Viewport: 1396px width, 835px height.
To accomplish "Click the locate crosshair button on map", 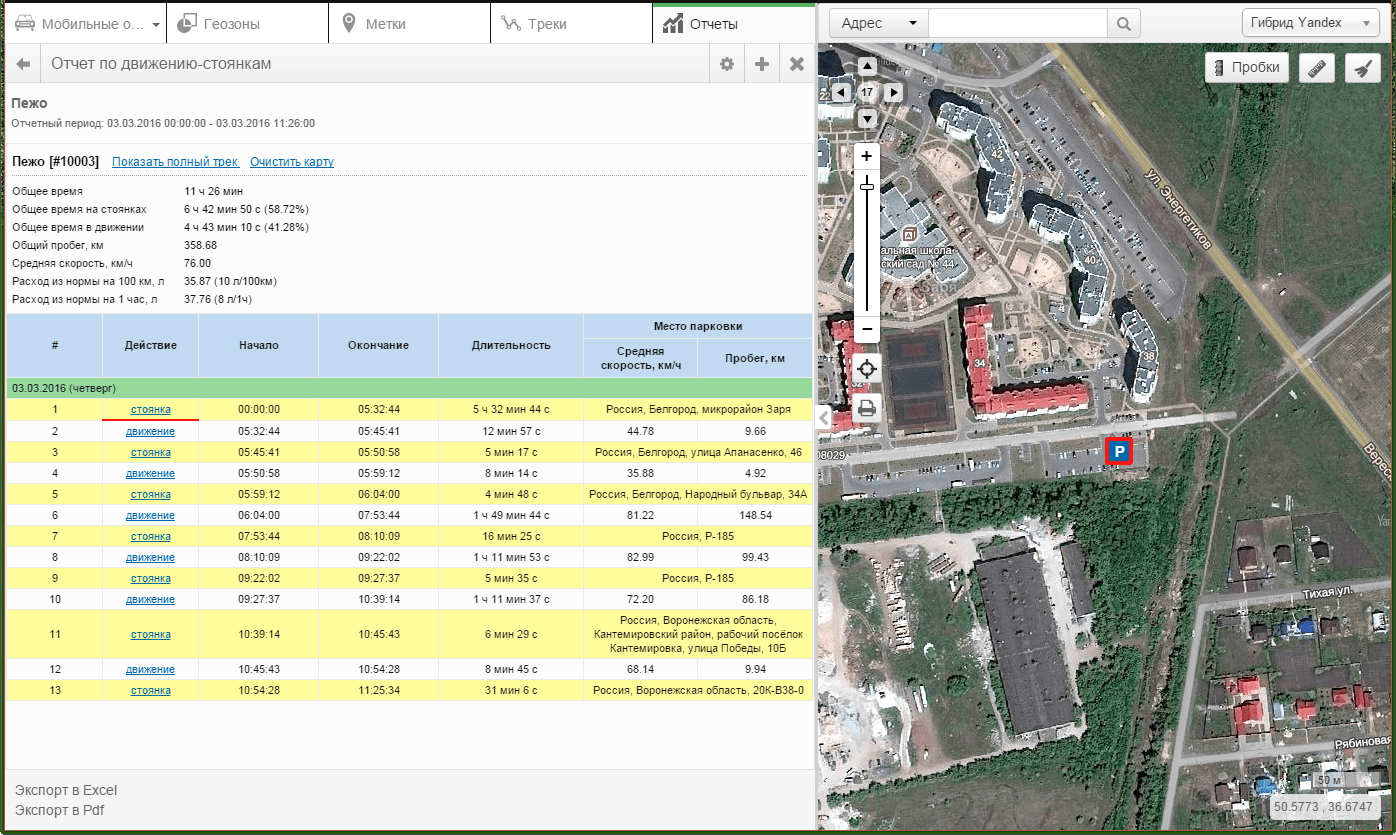I will [867, 368].
